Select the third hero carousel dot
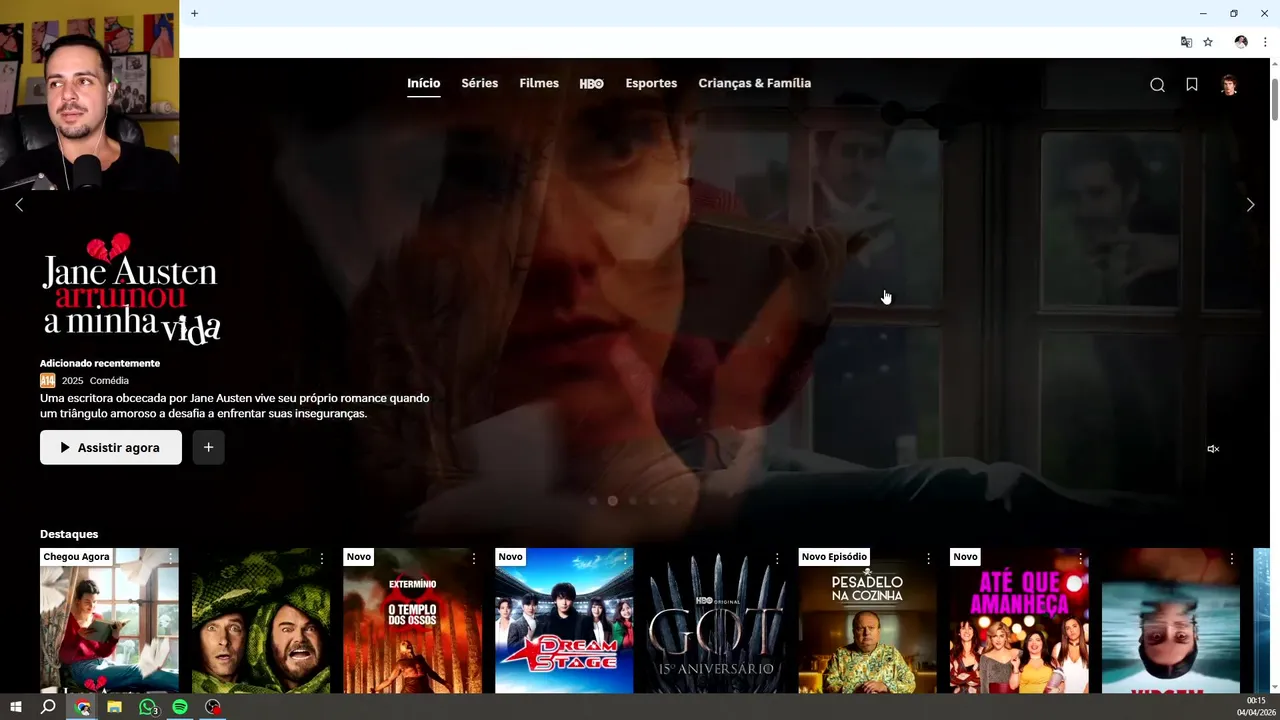This screenshot has width=1280, height=720. pyautogui.click(x=632, y=501)
